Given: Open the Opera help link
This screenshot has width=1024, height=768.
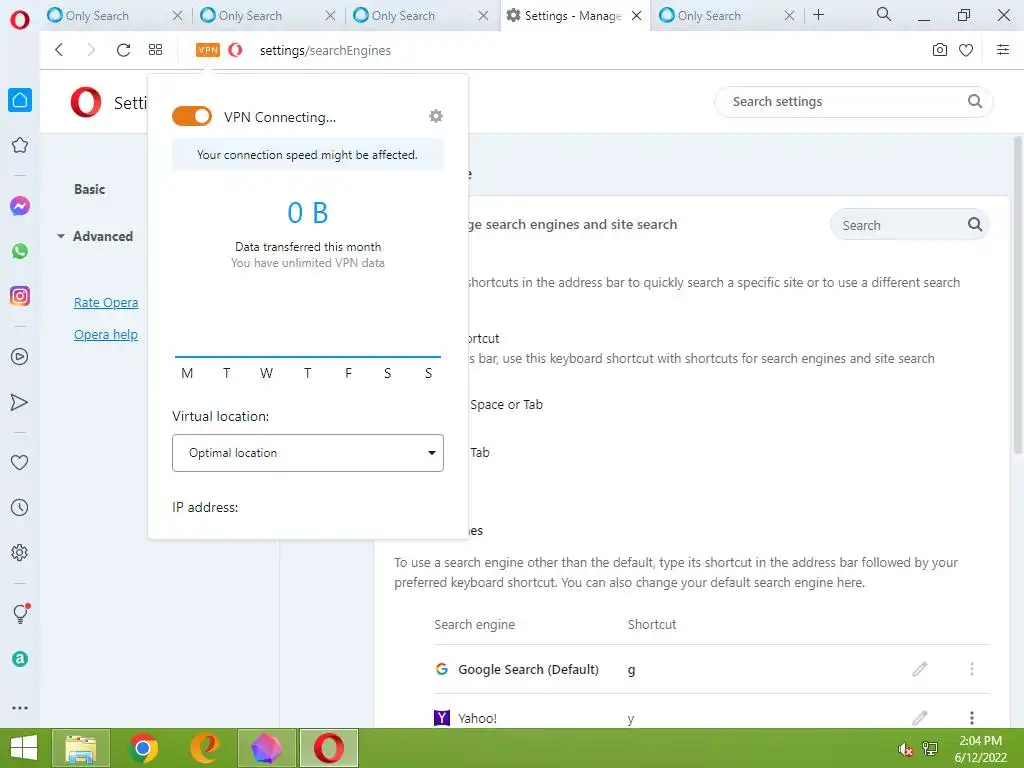Looking at the screenshot, I should [106, 334].
